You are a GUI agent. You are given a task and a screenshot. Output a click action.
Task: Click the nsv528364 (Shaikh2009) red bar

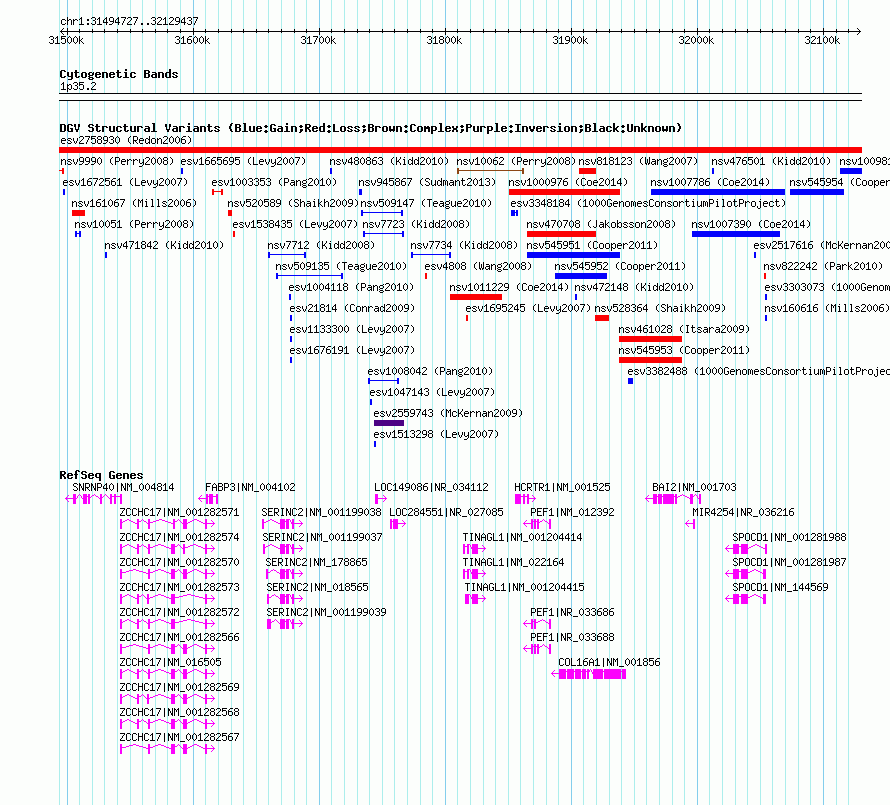[602, 318]
